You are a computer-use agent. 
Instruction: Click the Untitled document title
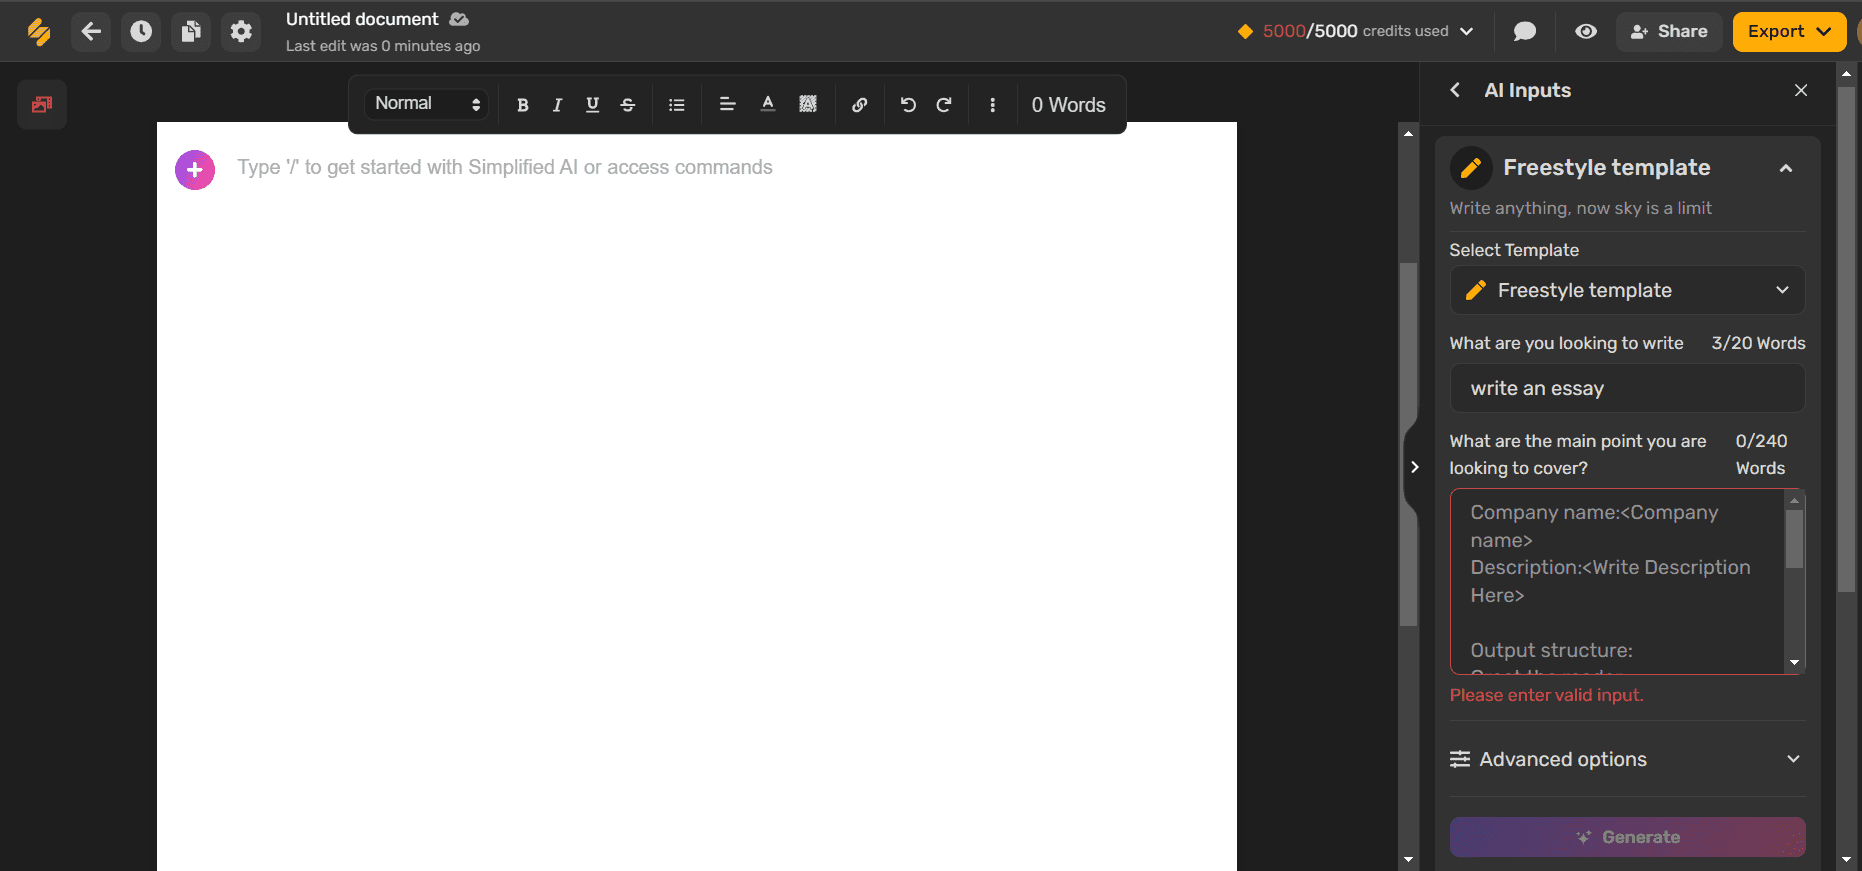[x=362, y=19]
